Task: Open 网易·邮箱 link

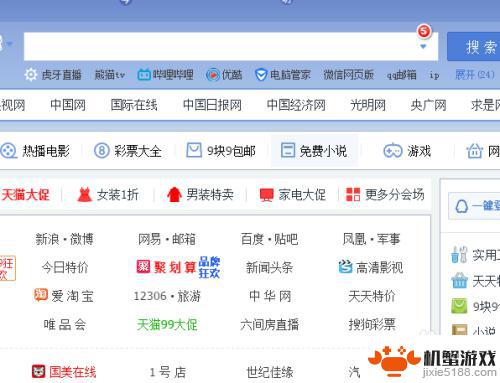Action: 167,239
